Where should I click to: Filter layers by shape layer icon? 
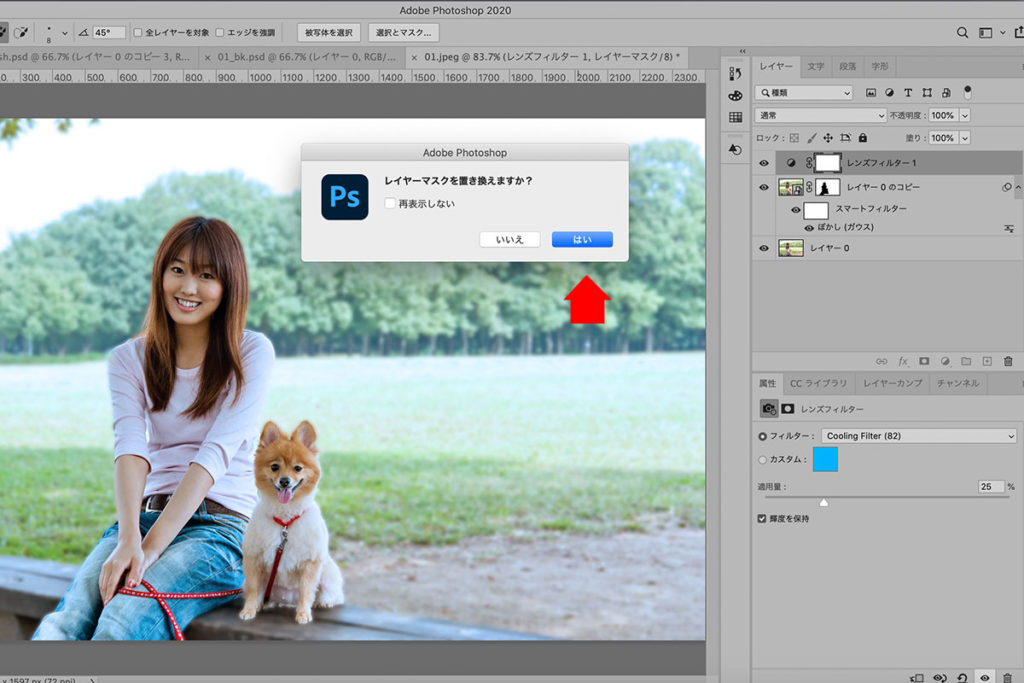(927, 93)
